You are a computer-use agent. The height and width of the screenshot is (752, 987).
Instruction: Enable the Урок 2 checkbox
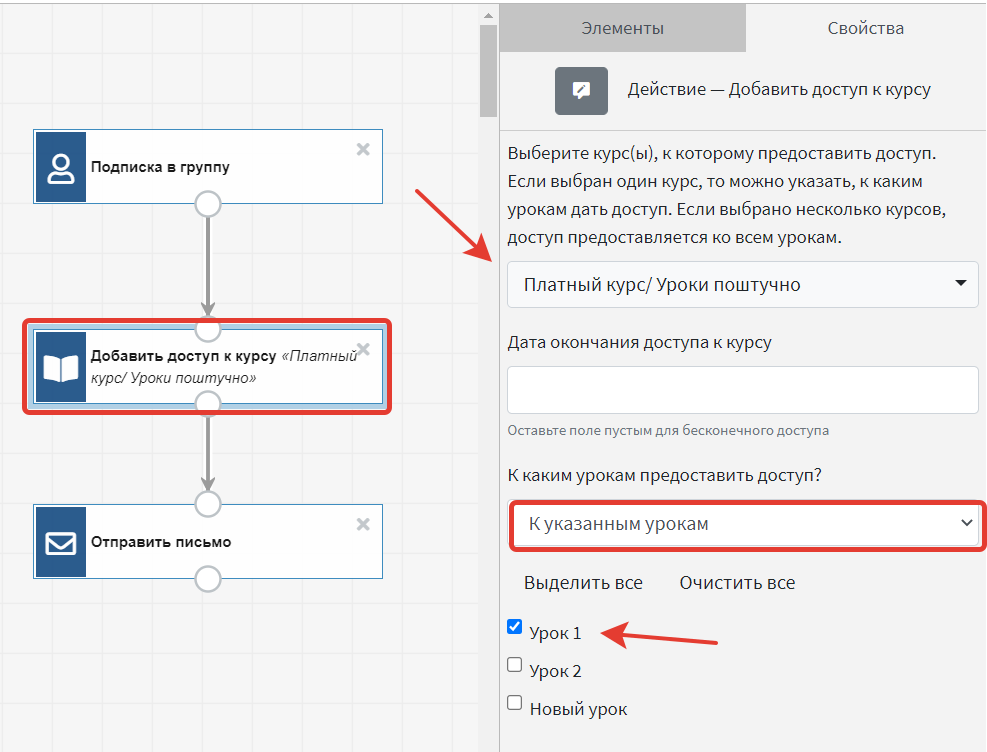click(x=515, y=665)
